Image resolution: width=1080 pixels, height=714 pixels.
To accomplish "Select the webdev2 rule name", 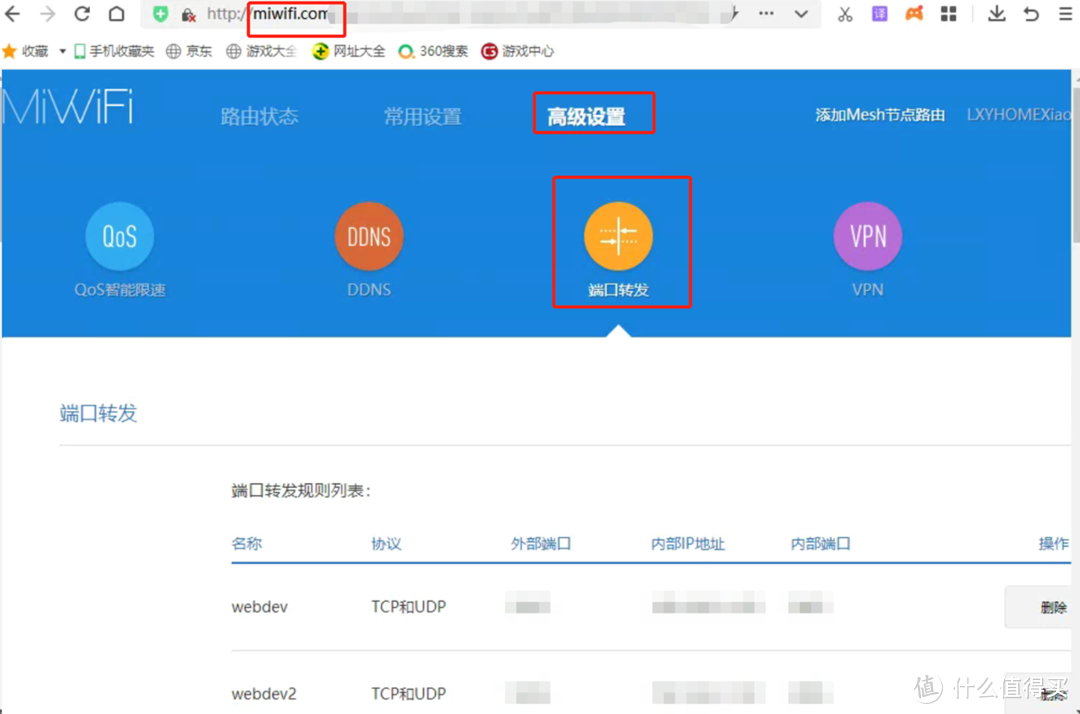I will tap(264, 693).
